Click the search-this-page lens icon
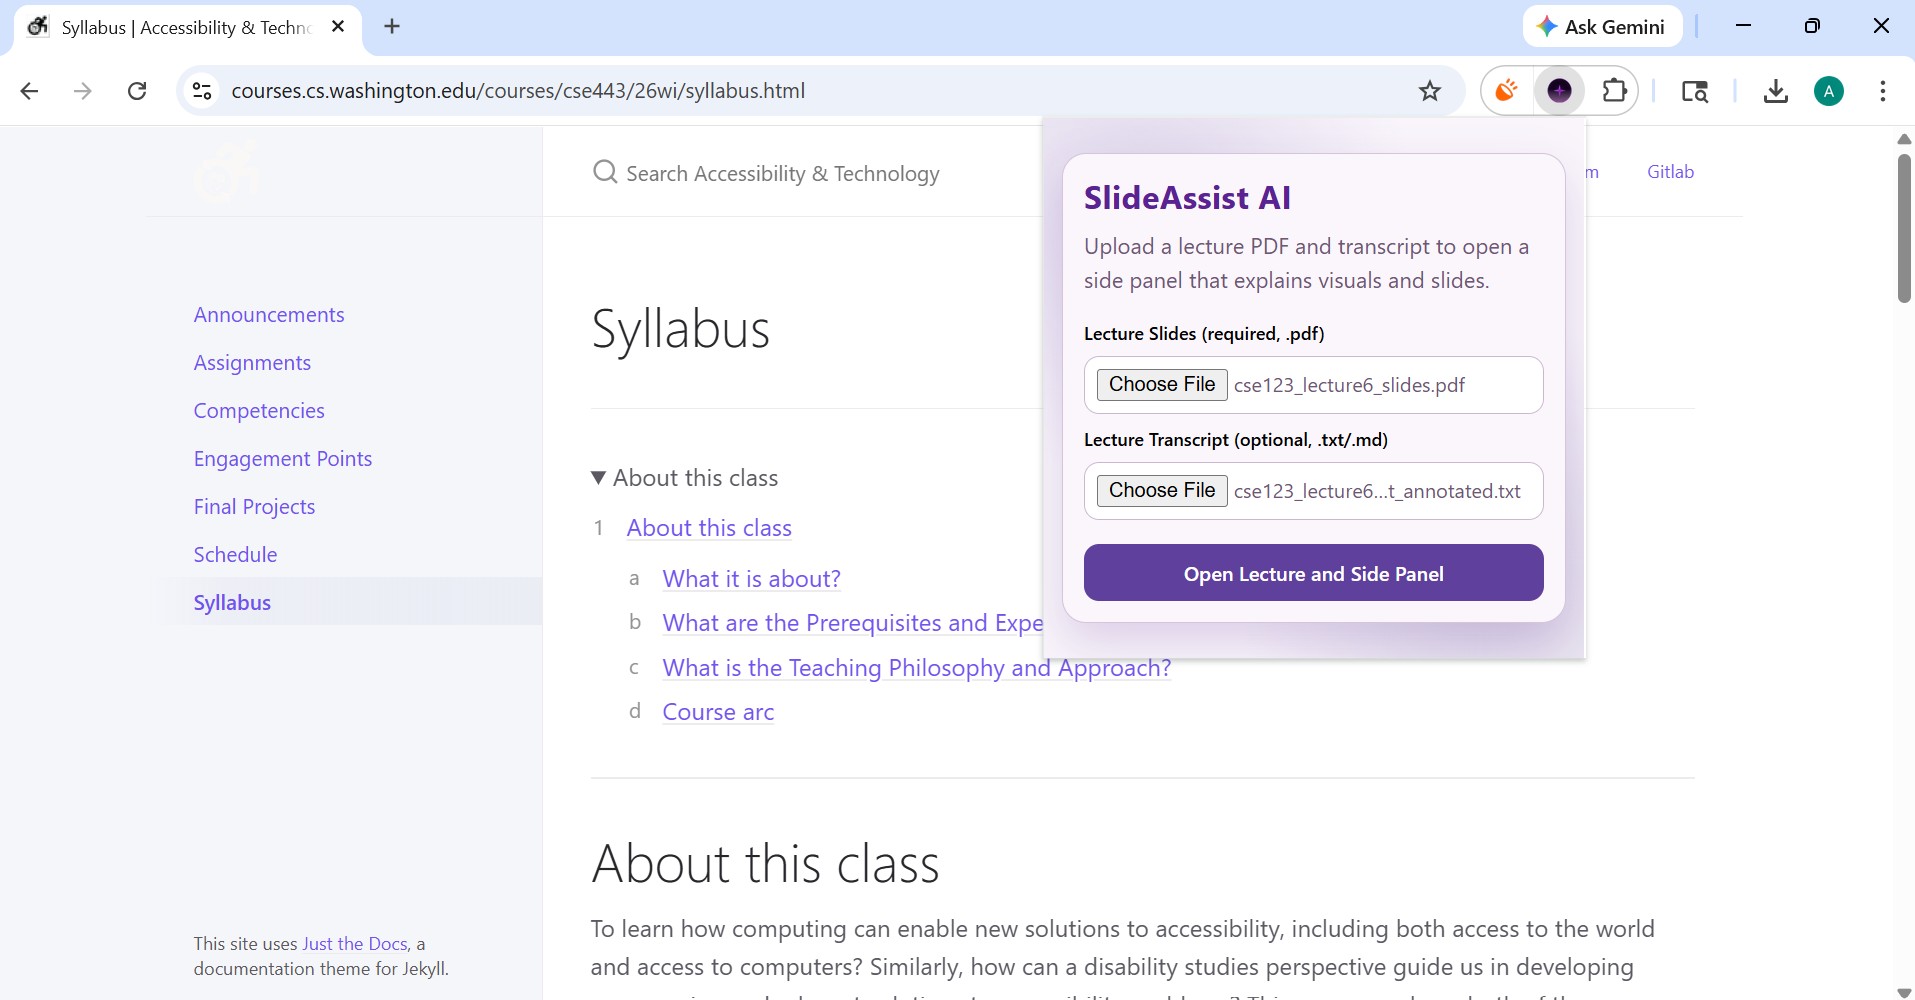Screen dimensions: 1915x1000 (x=1695, y=90)
